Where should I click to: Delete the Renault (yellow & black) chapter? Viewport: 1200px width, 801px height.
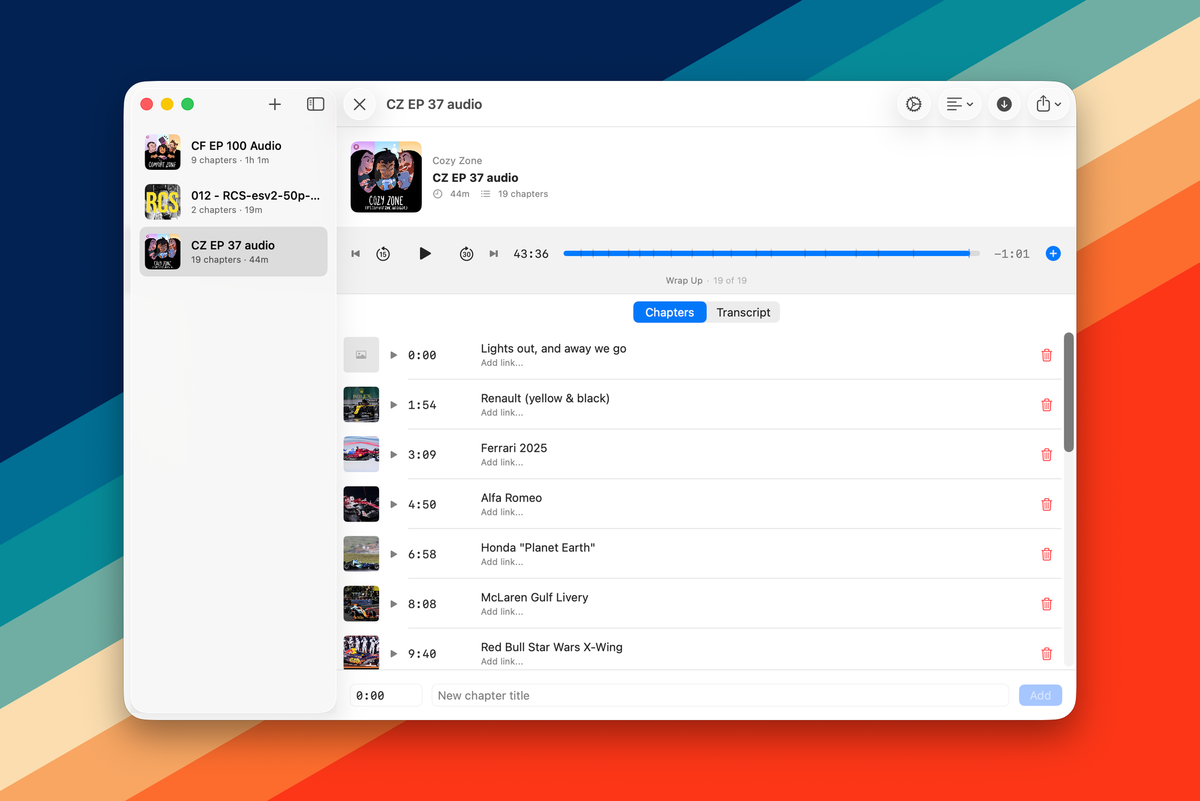pos(1047,405)
